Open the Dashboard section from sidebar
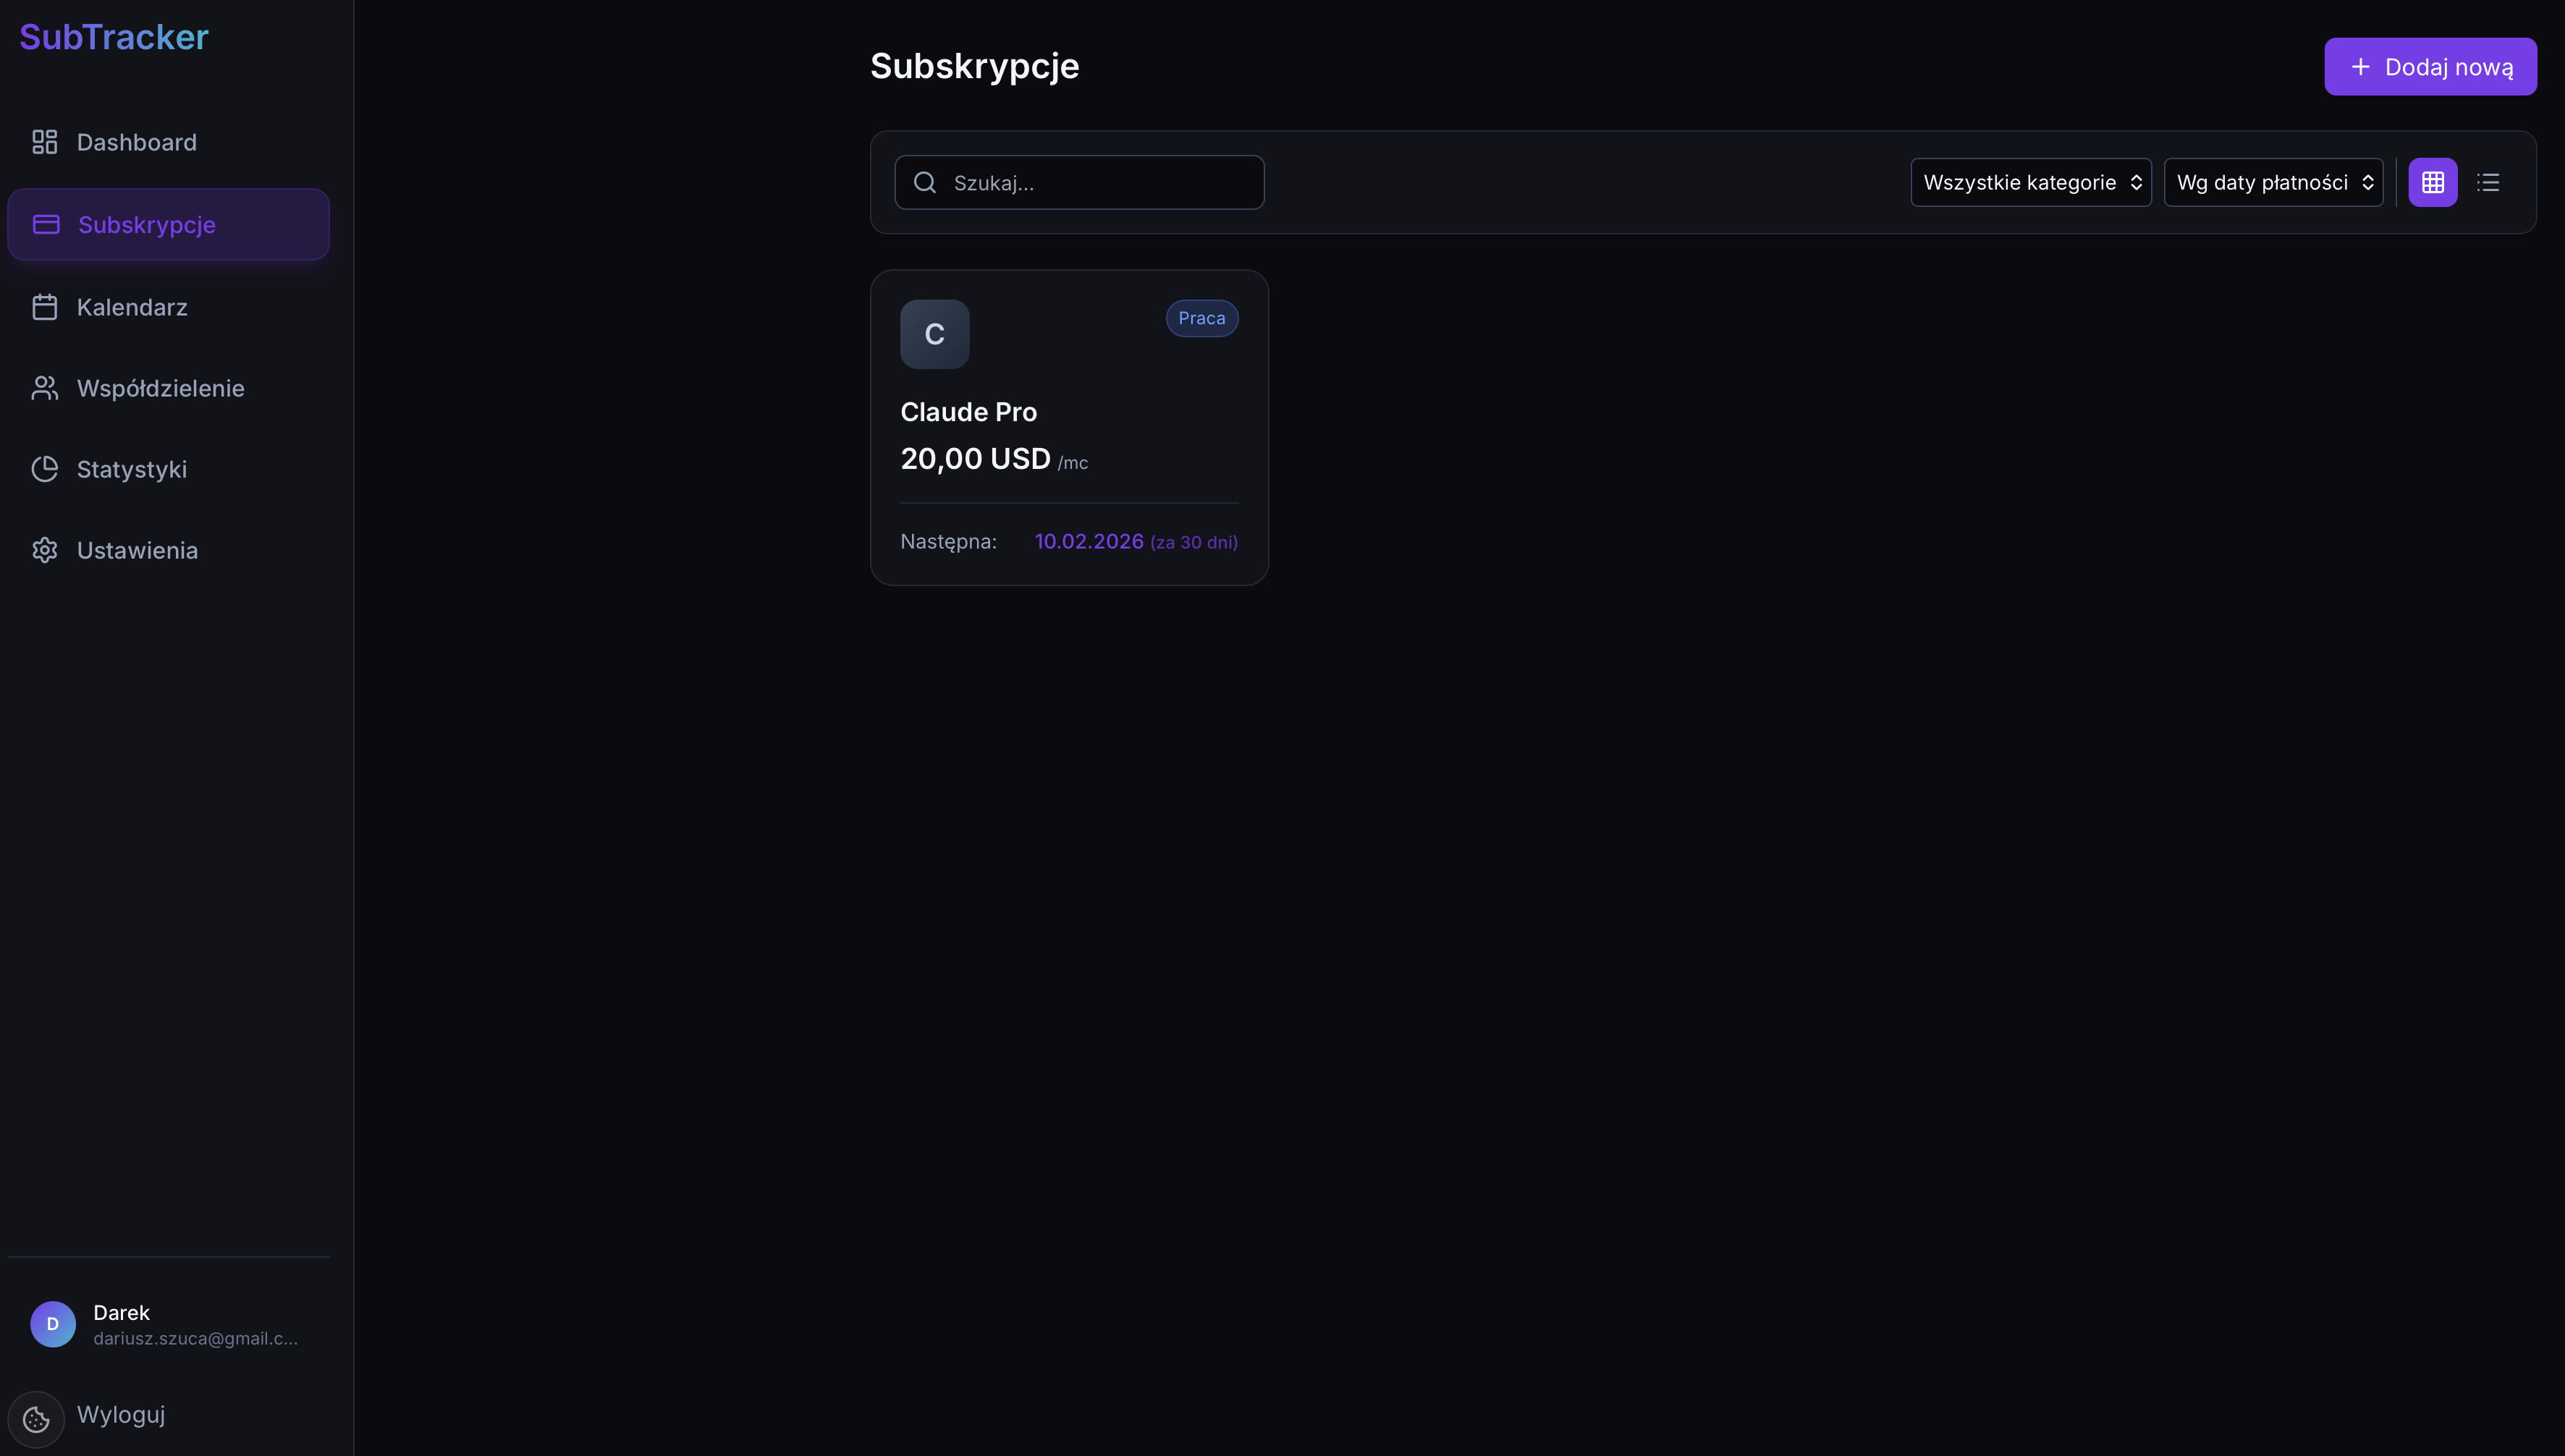 point(136,141)
